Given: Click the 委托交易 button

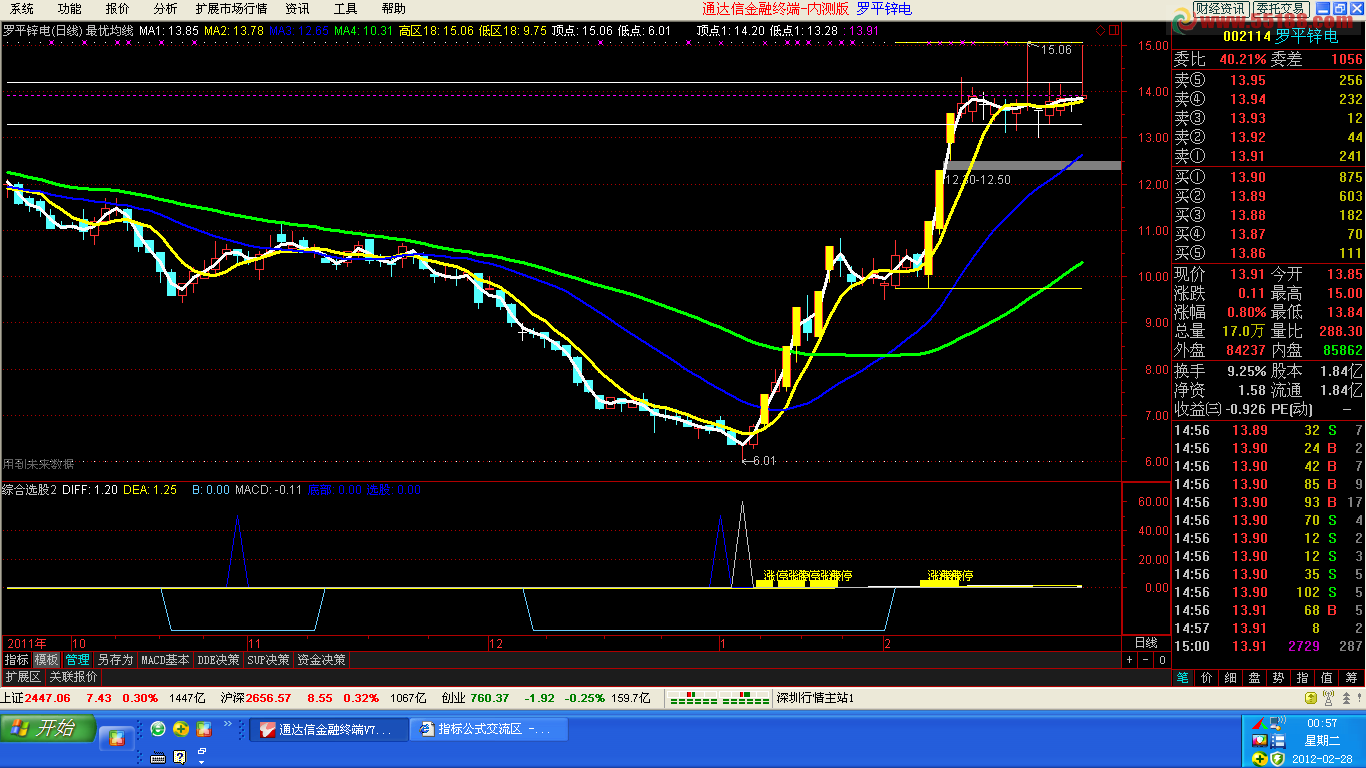Looking at the screenshot, I should tap(1281, 8).
